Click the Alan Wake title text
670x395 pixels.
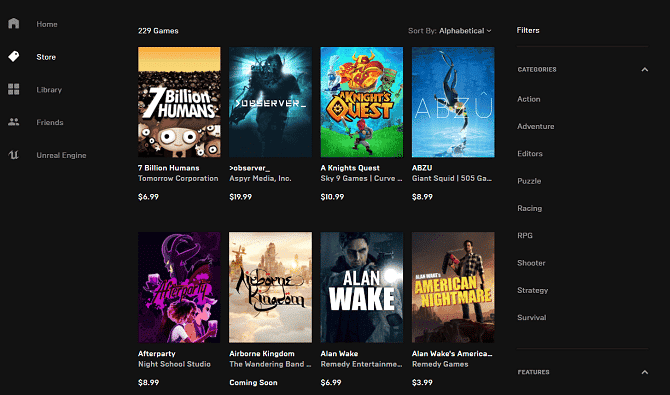click(339, 354)
